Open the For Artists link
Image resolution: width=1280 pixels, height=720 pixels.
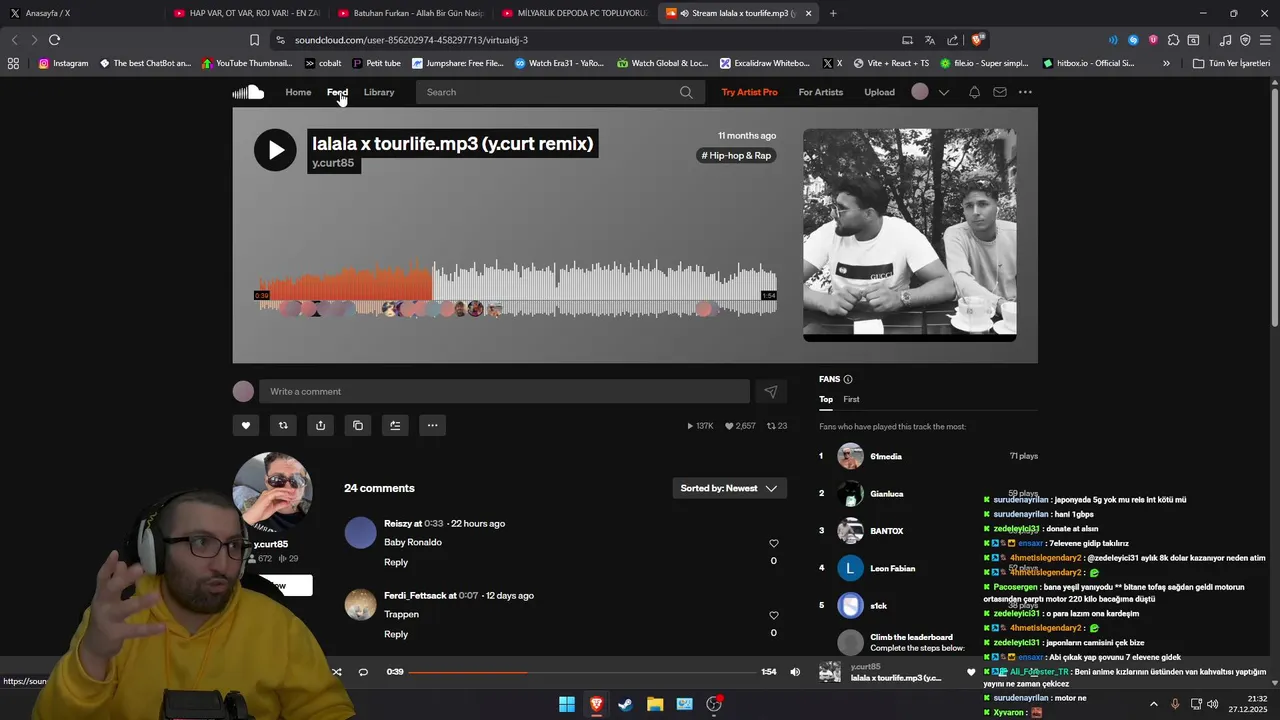tap(820, 92)
